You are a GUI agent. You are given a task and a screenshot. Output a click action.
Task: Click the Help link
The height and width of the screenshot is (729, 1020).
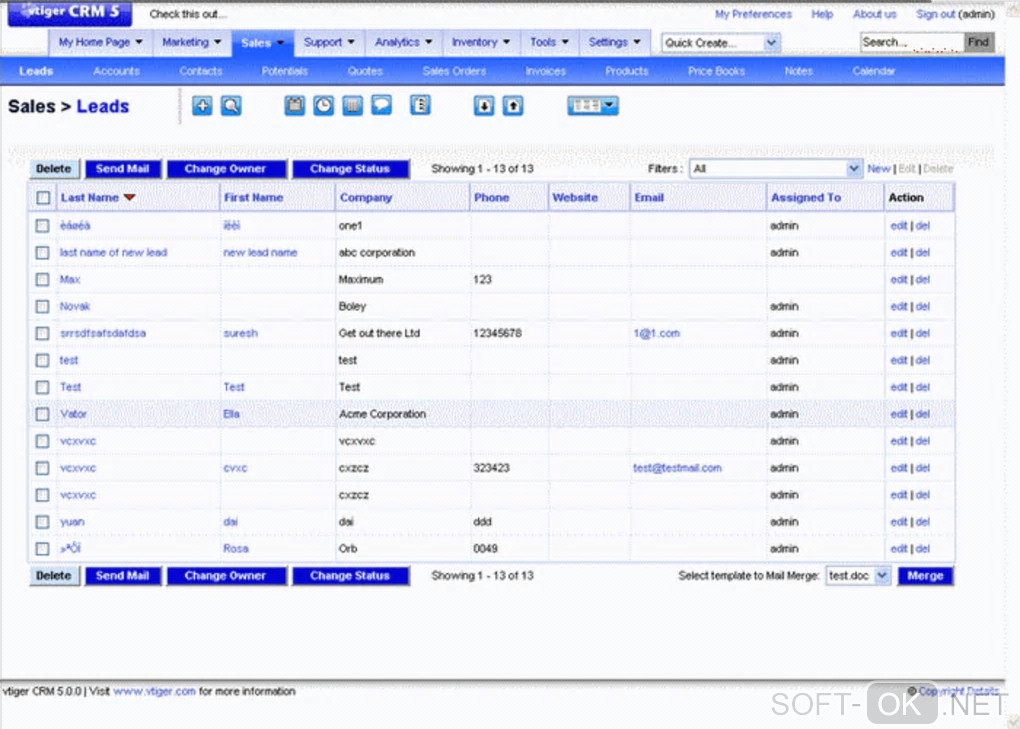coord(822,14)
